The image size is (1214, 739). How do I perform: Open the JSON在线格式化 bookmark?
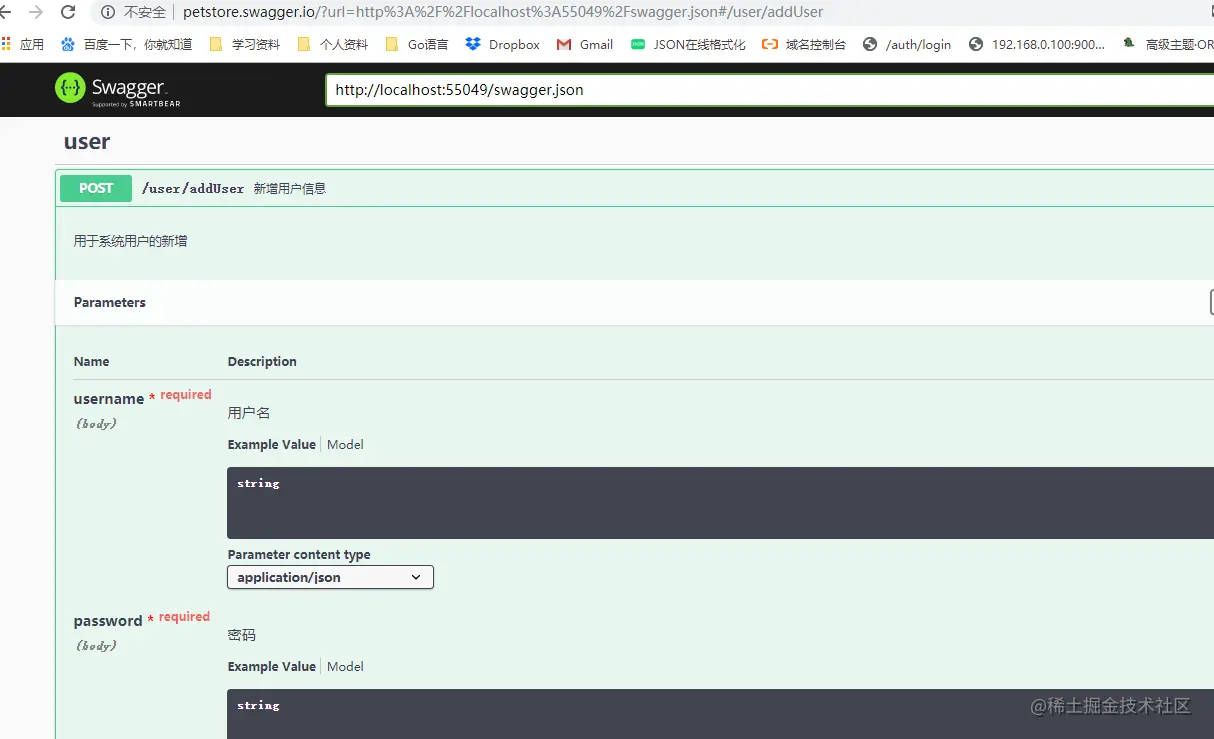point(688,44)
